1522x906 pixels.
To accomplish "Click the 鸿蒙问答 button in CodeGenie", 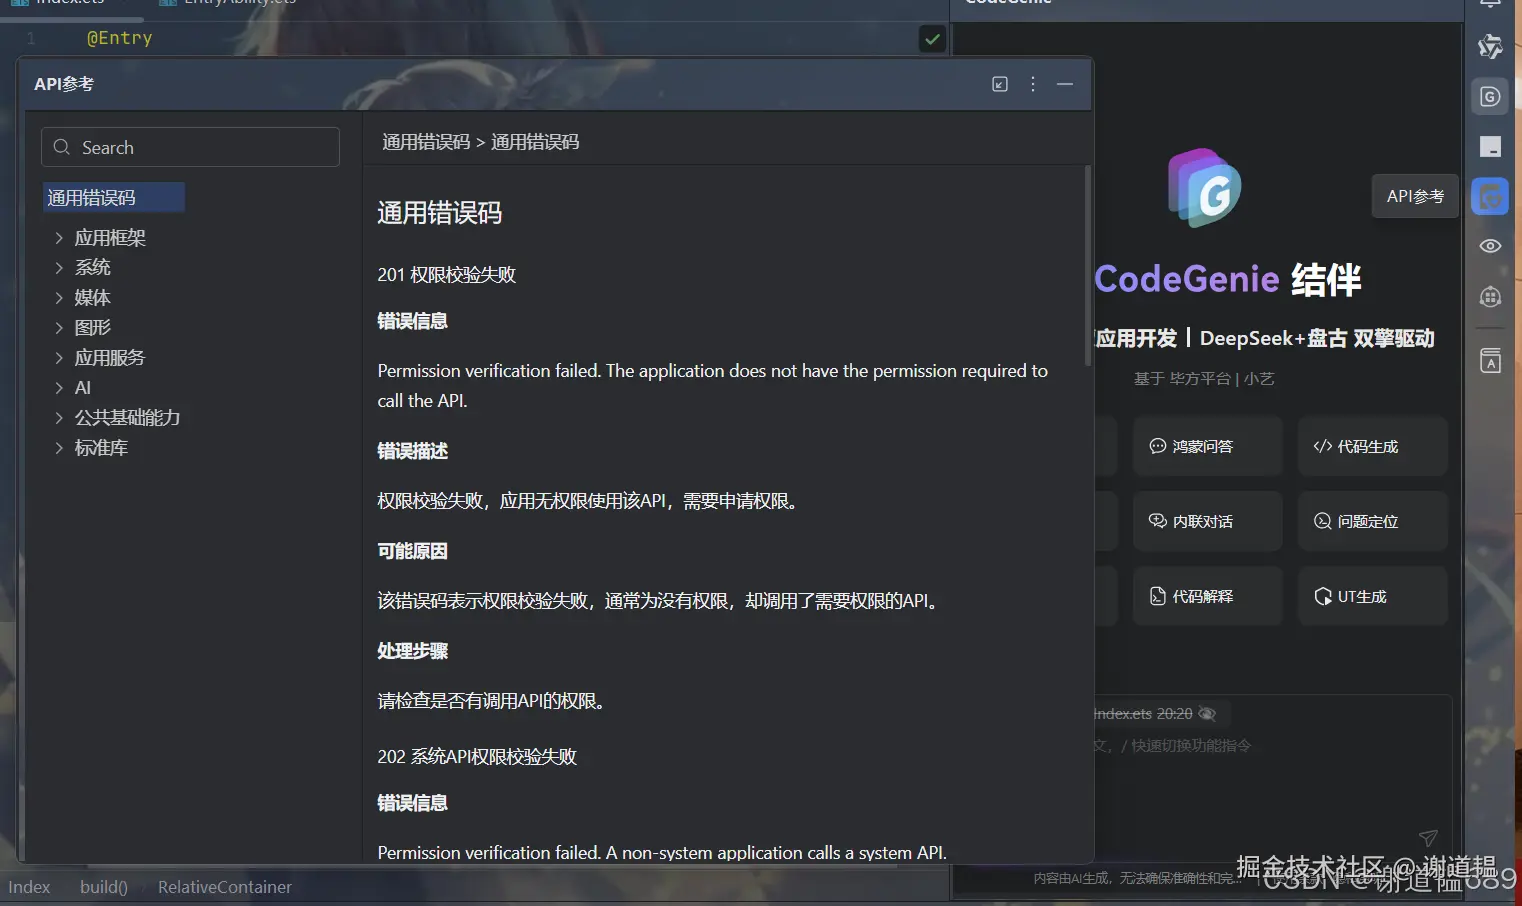I will 1207,446.
